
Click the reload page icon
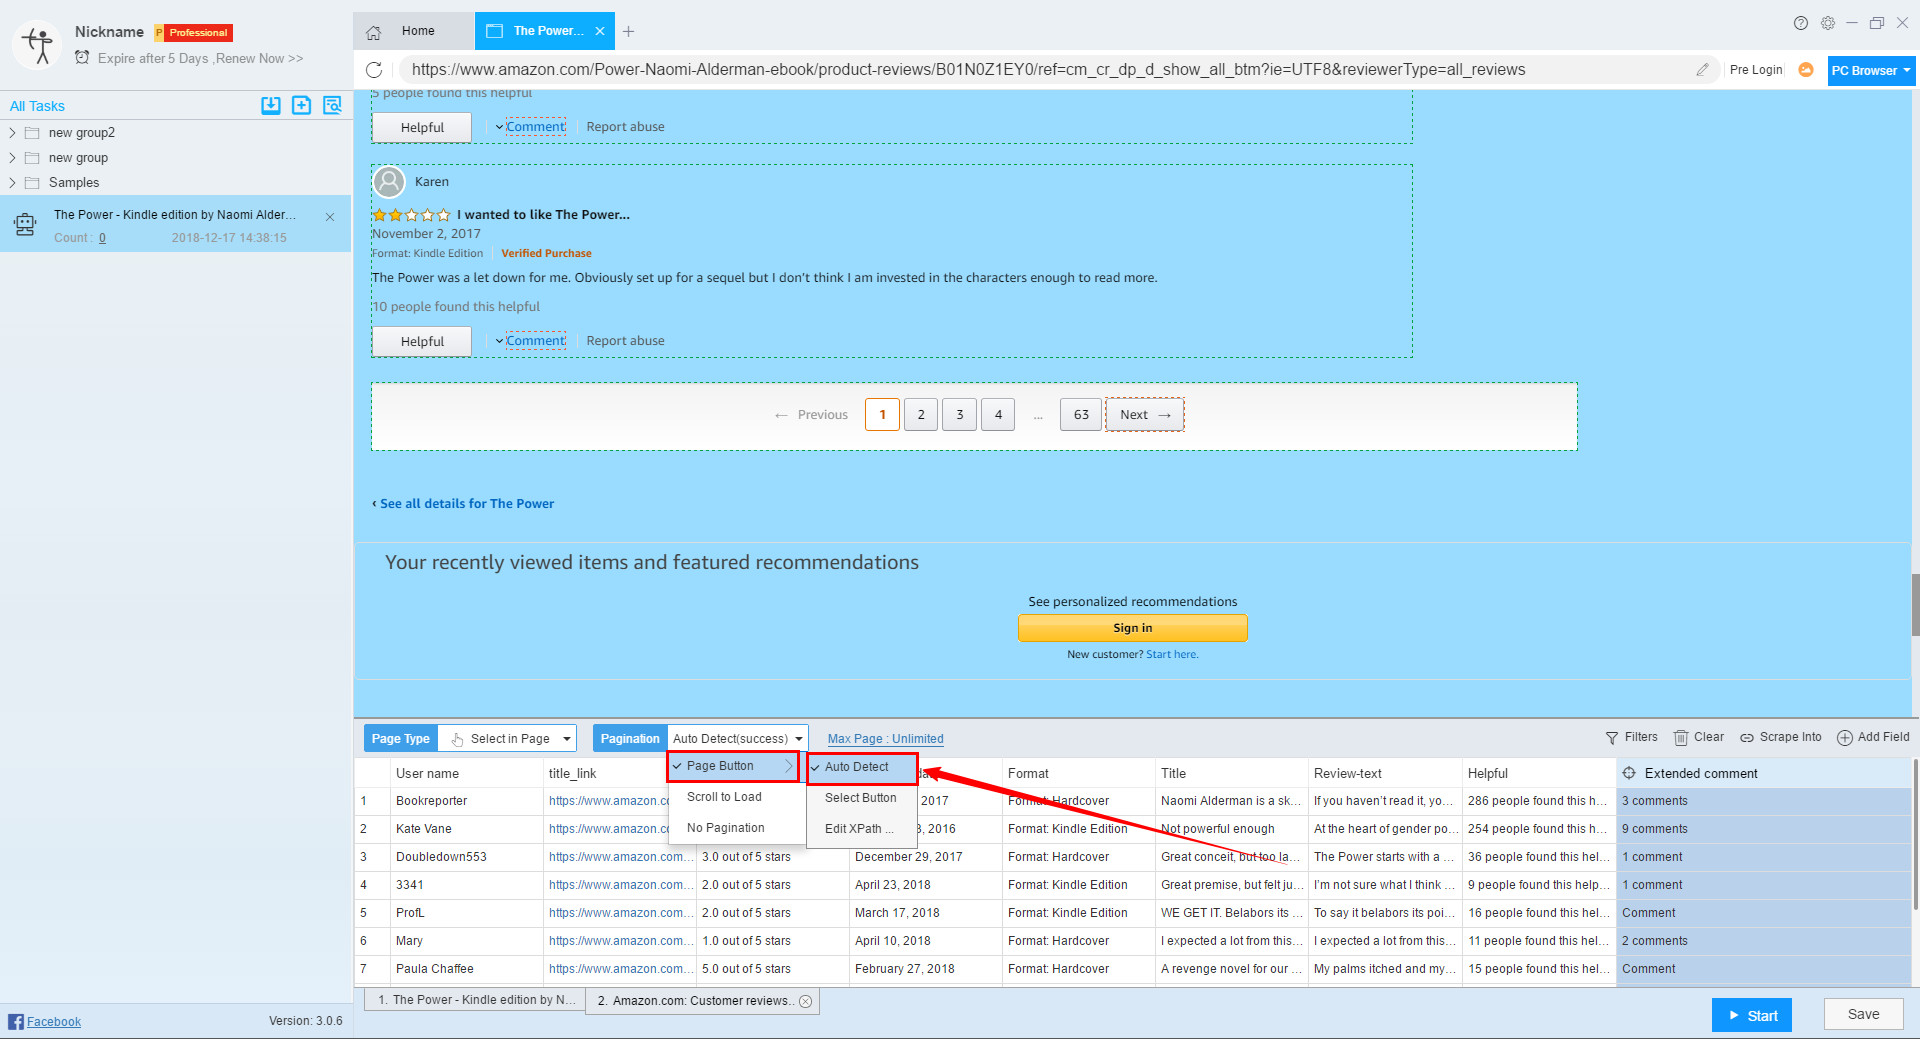tap(374, 69)
